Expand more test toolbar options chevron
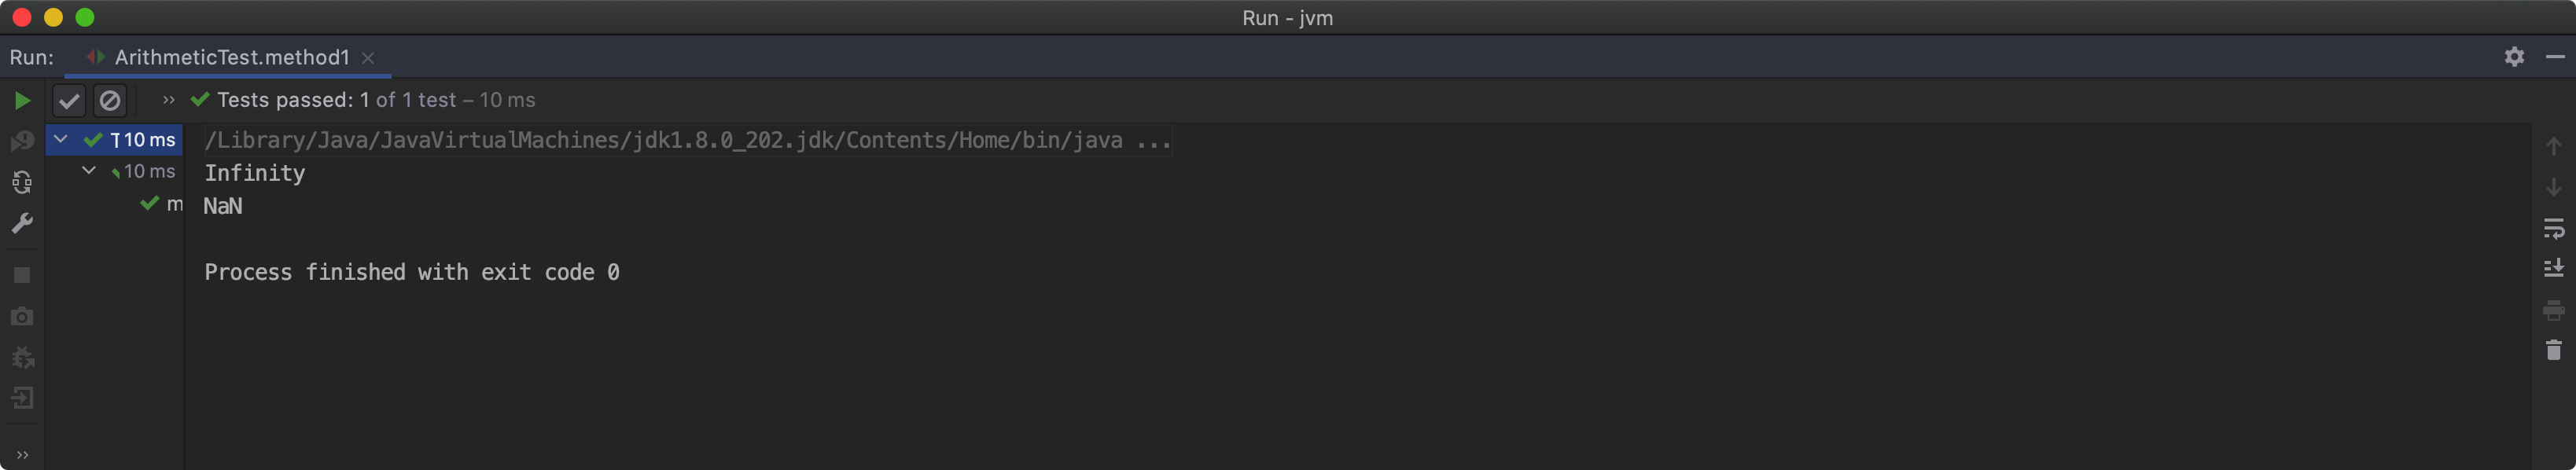The width and height of the screenshot is (2576, 470). [x=168, y=100]
